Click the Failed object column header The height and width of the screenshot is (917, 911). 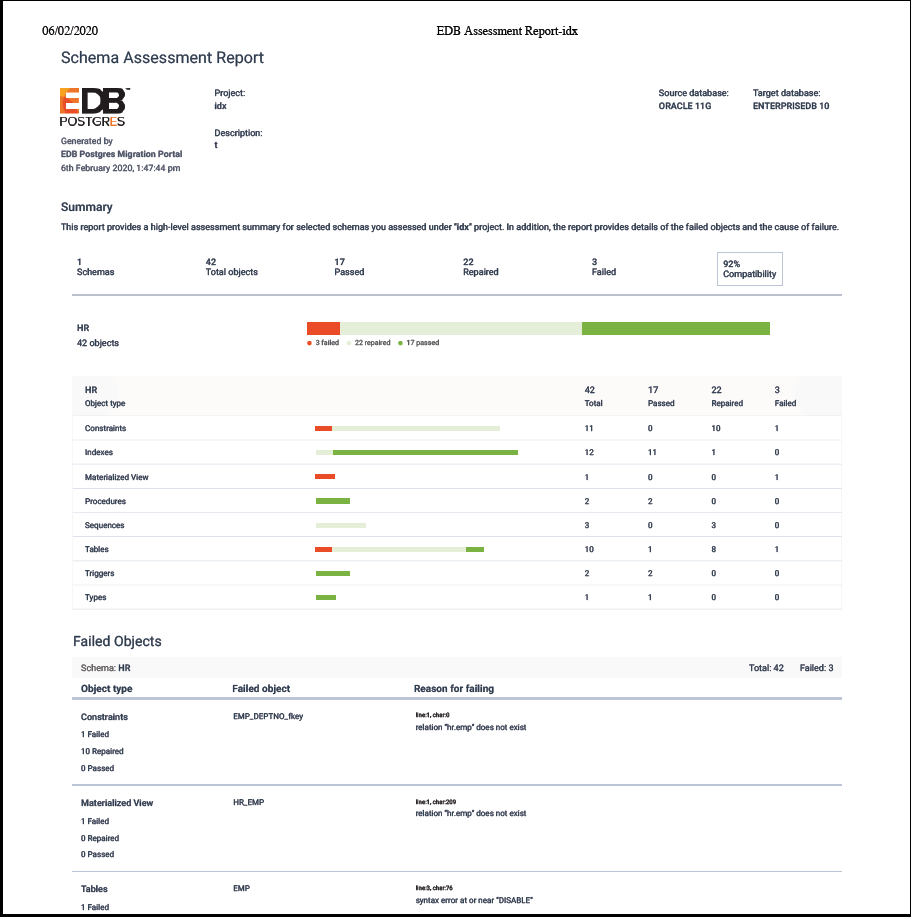click(261, 689)
